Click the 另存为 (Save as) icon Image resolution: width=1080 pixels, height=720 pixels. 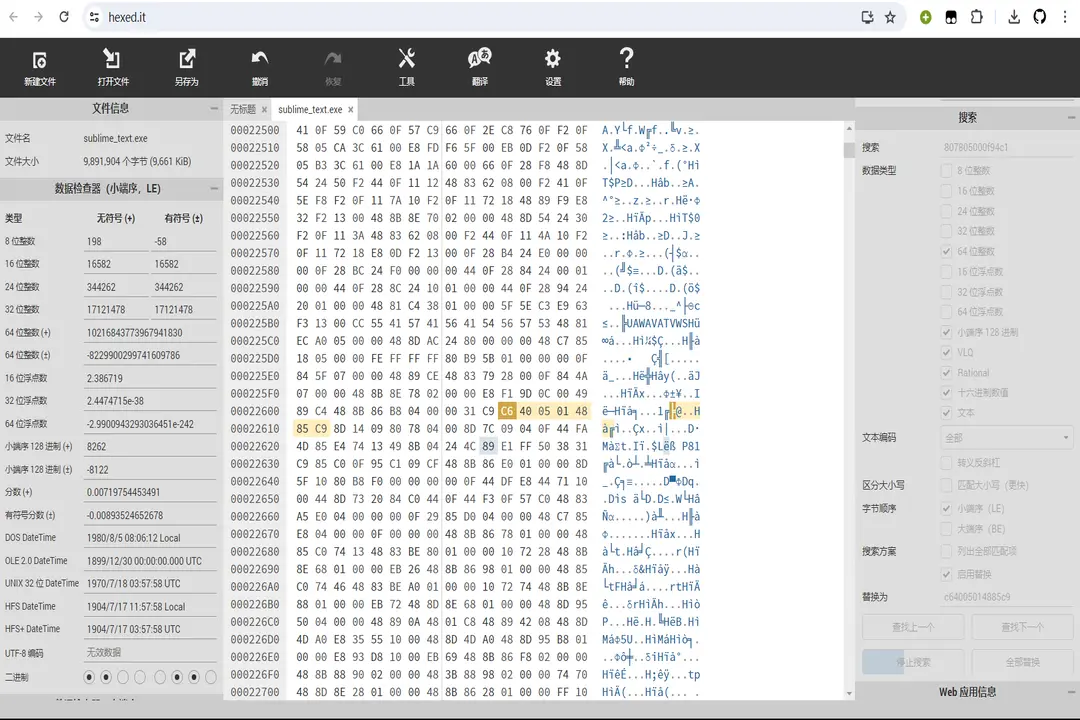pyautogui.click(x=186, y=67)
